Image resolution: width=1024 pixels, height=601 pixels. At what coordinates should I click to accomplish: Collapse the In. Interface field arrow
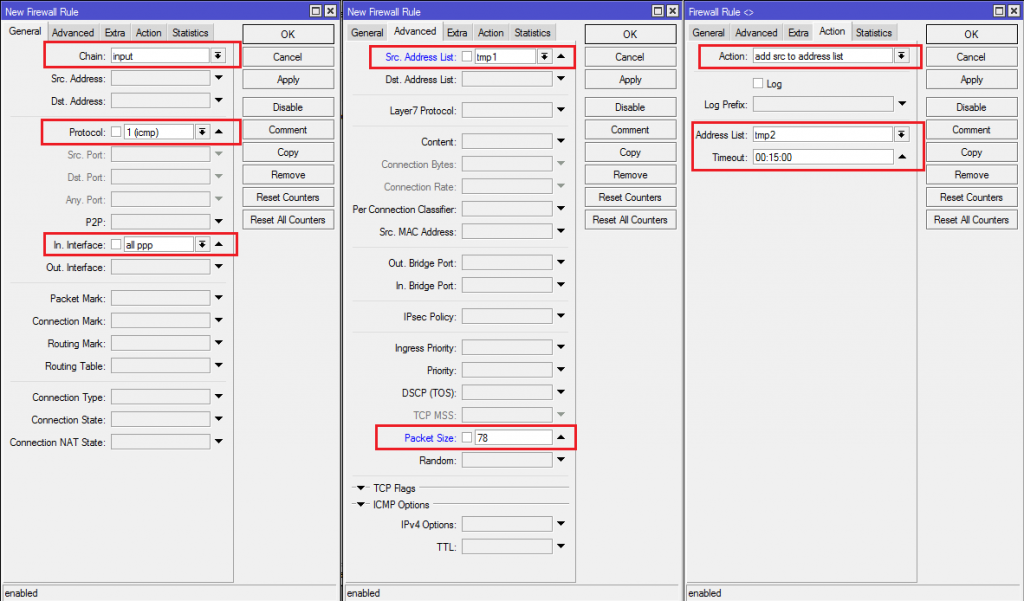pos(219,244)
